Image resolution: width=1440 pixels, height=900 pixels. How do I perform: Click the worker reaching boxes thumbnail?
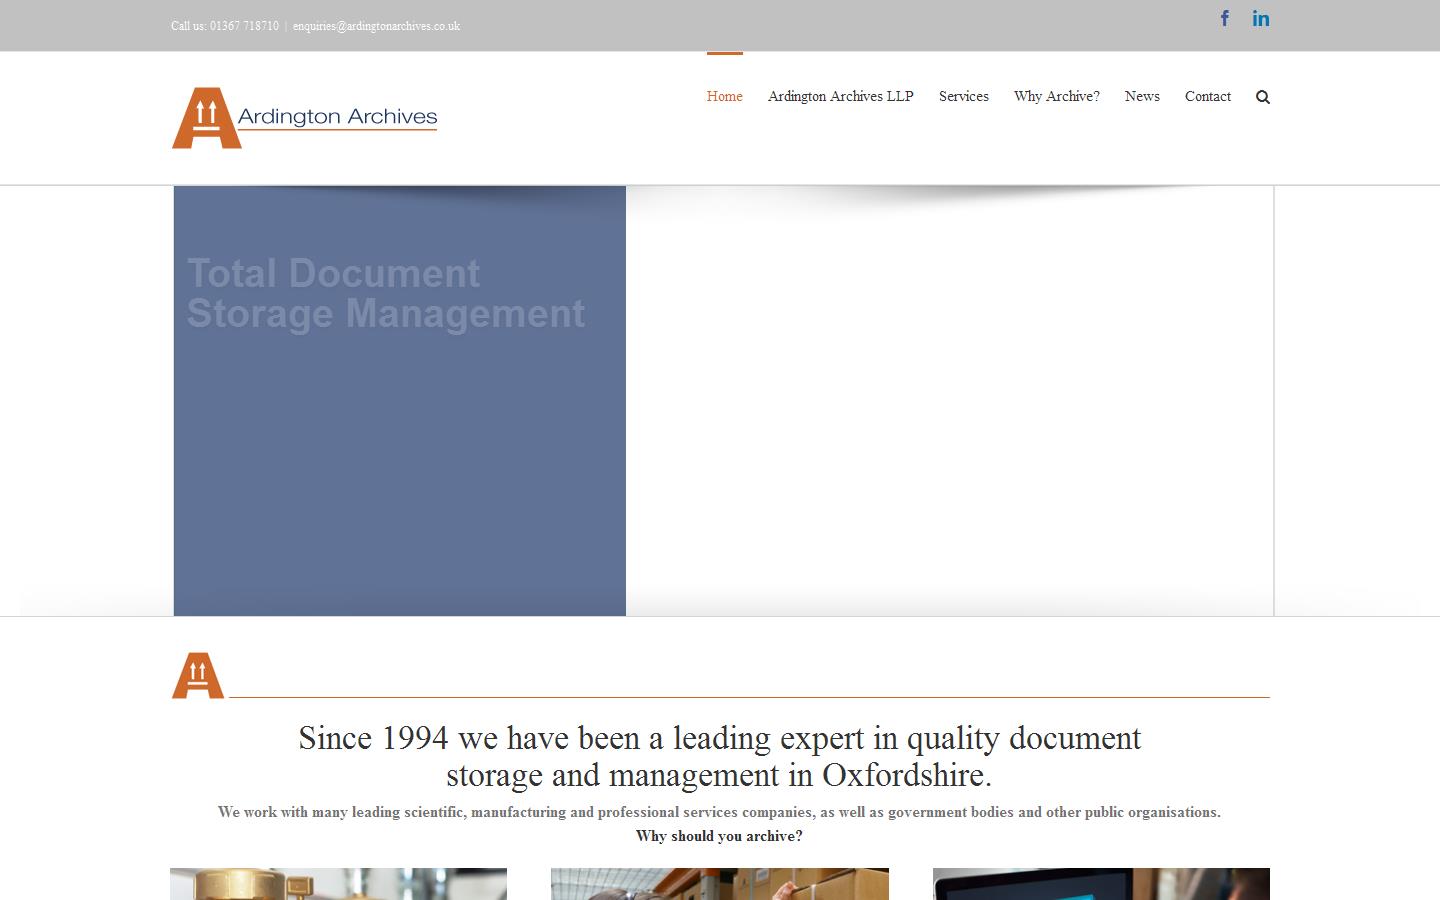(719, 884)
